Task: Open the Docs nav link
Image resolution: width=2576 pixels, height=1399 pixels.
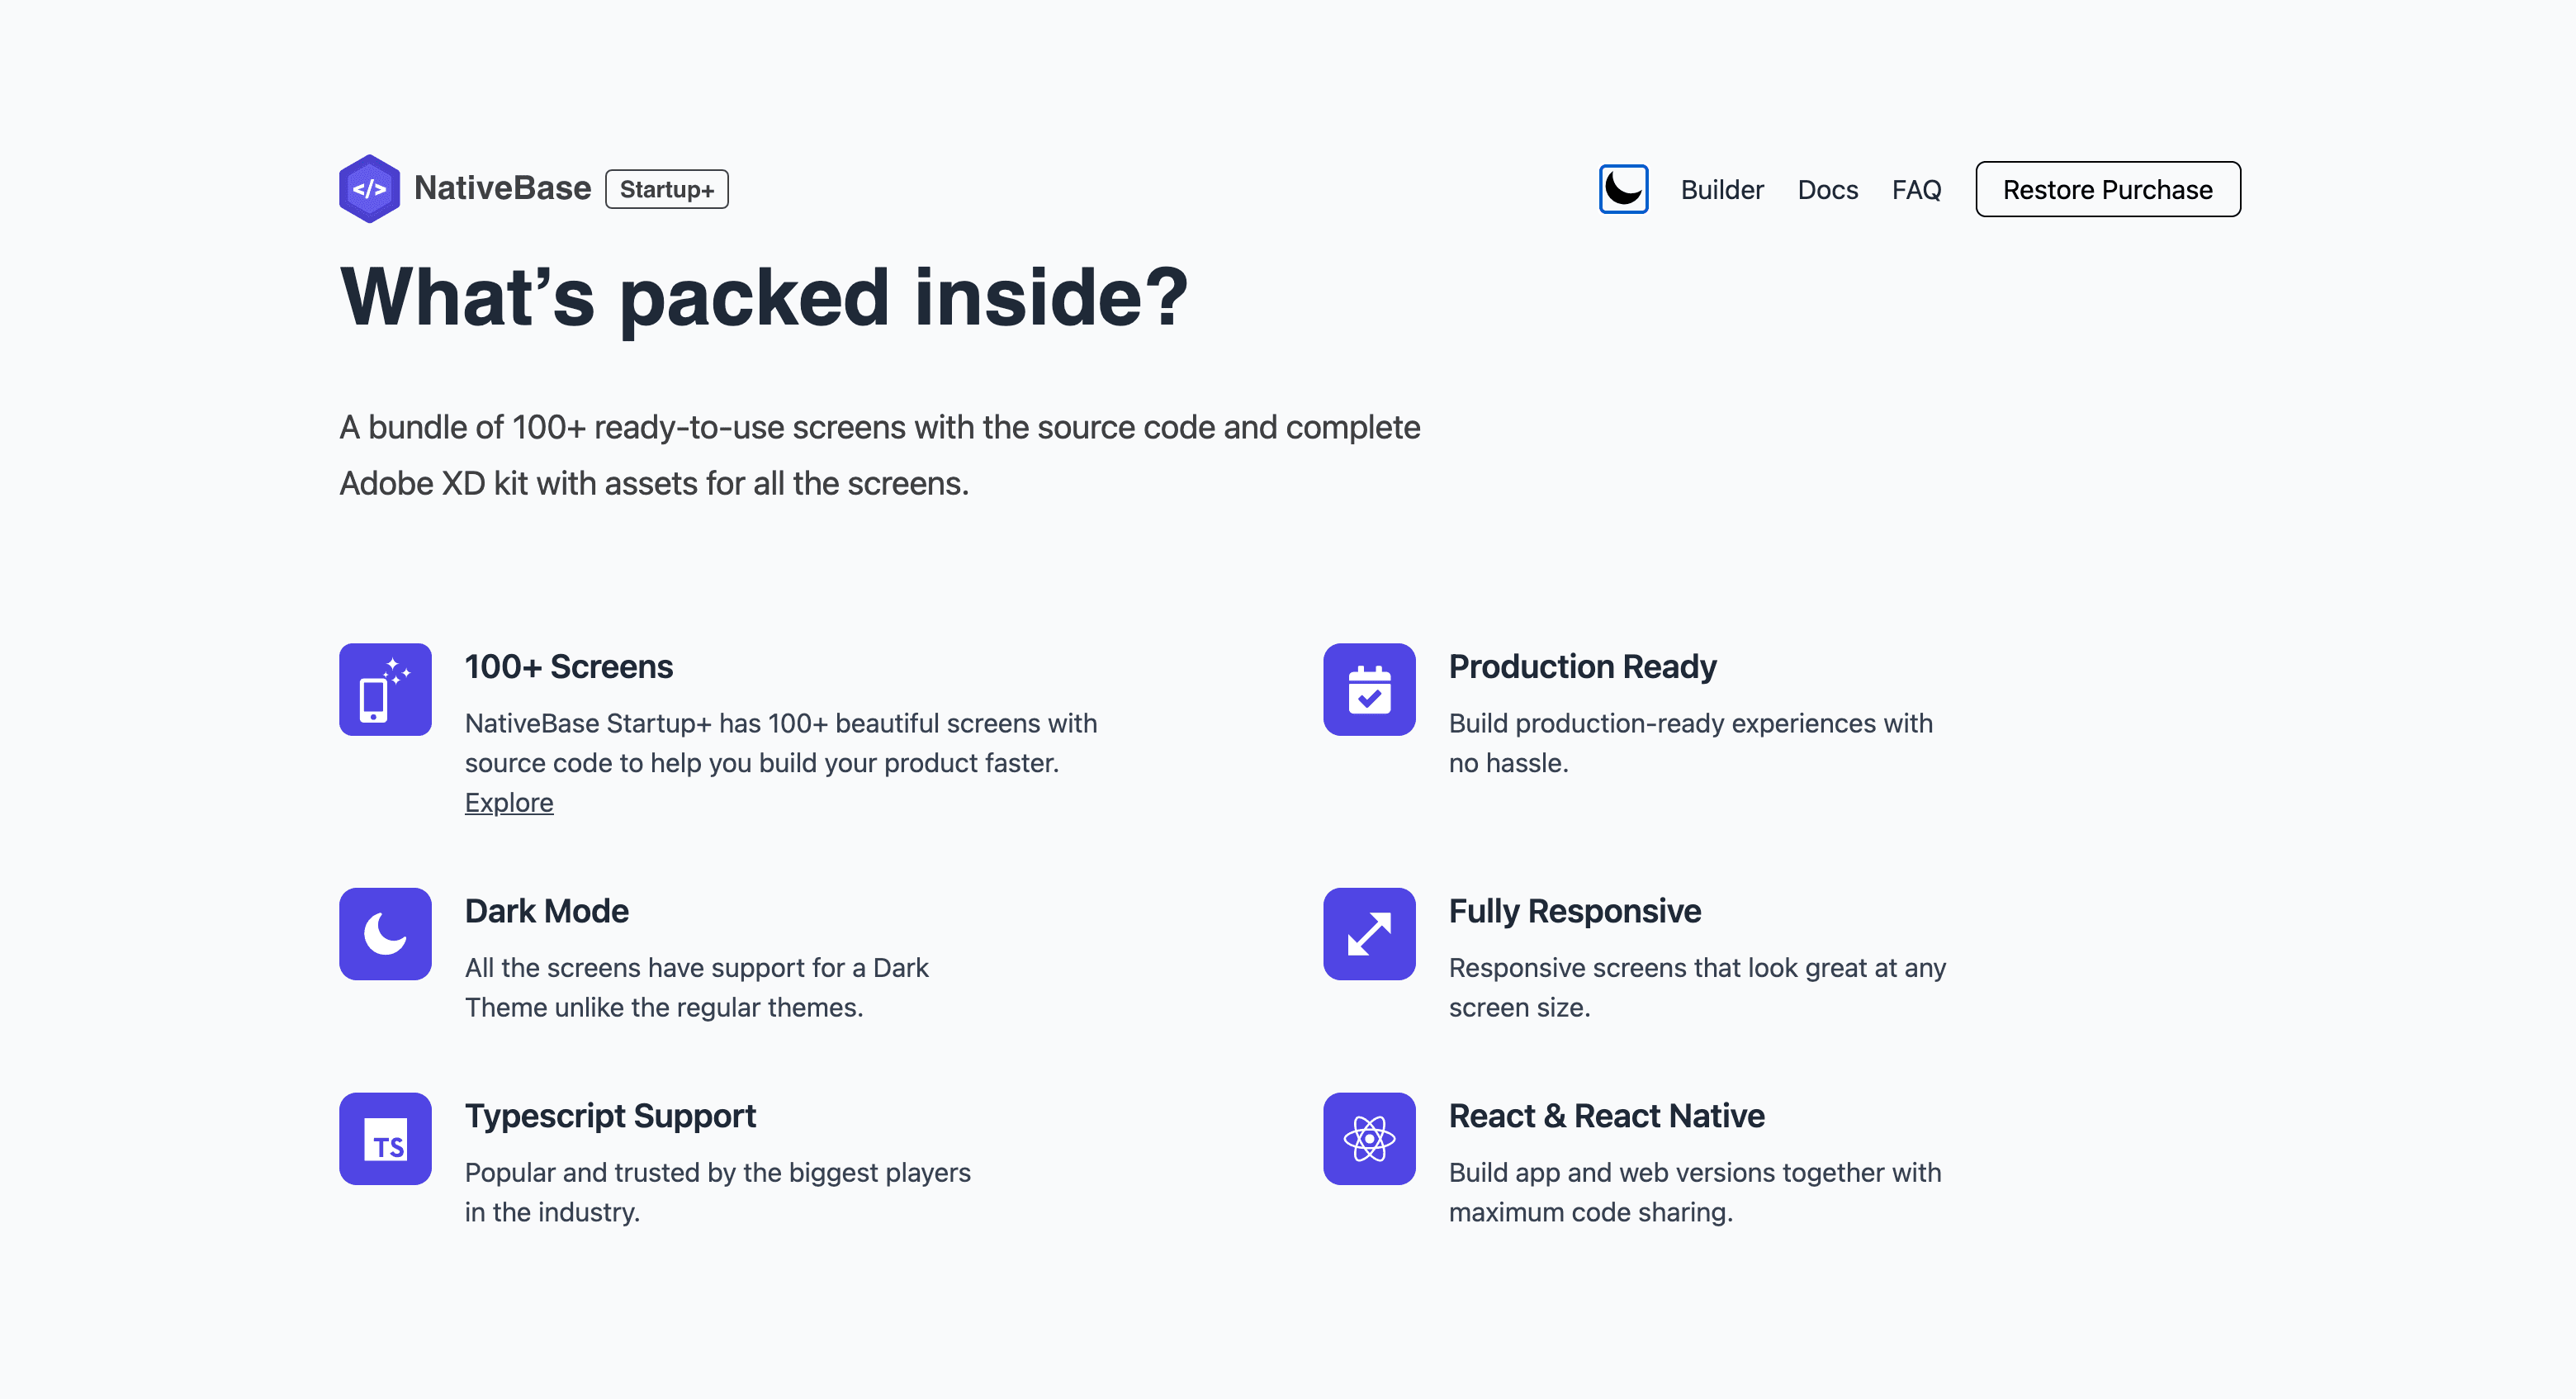Action: pos(1827,190)
